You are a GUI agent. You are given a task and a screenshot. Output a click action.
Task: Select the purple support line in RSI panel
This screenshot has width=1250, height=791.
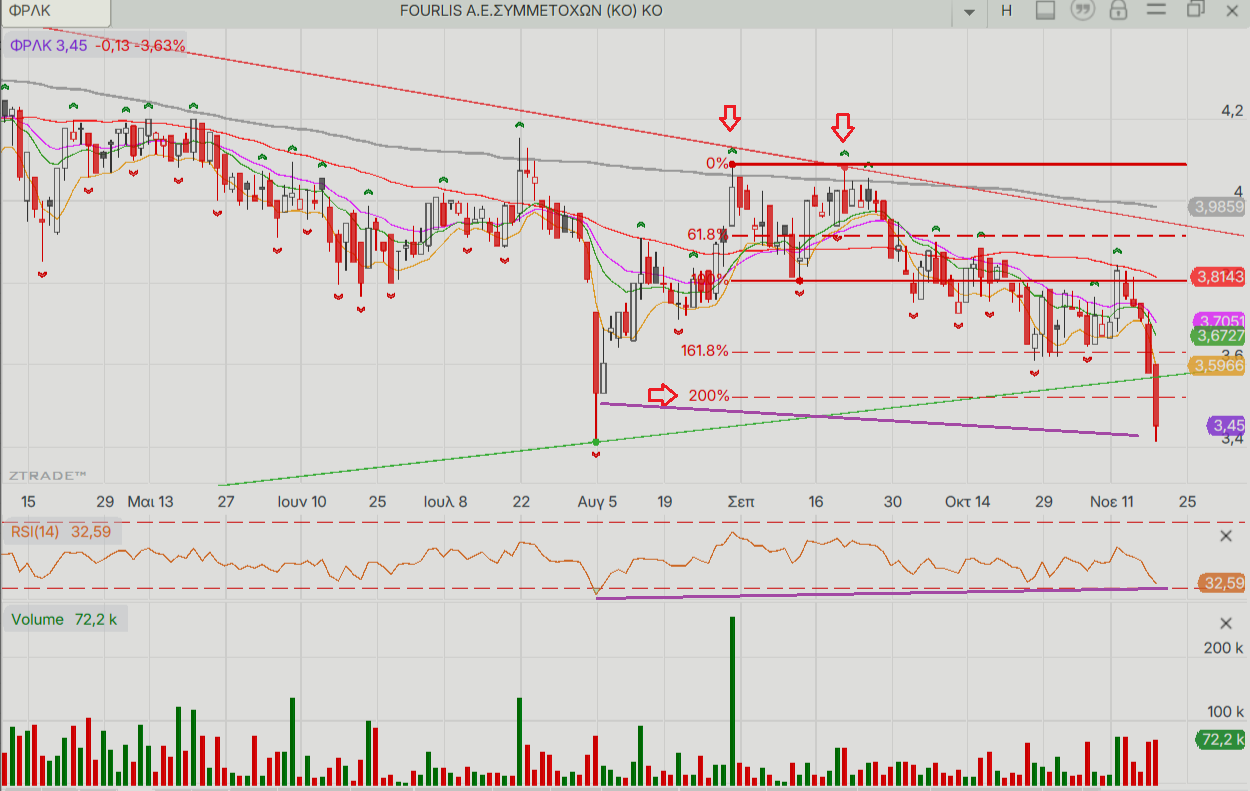(x=880, y=593)
